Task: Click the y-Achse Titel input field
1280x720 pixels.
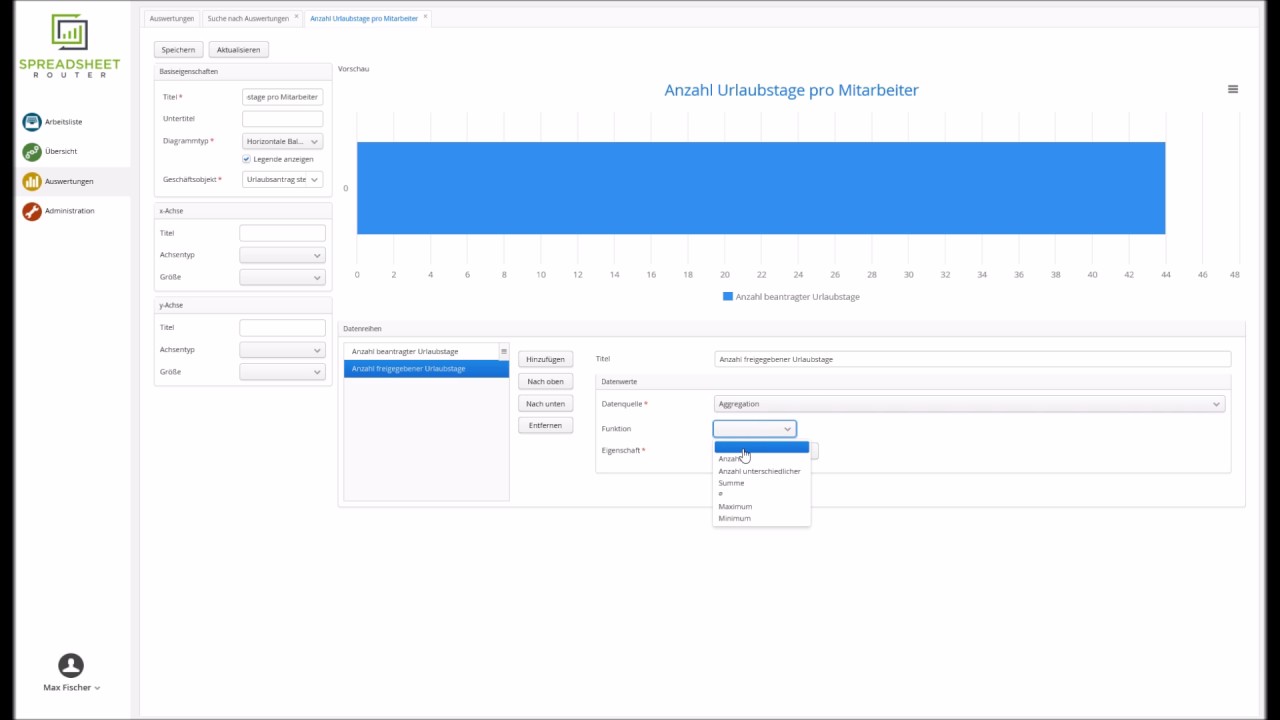Action: 282,328
